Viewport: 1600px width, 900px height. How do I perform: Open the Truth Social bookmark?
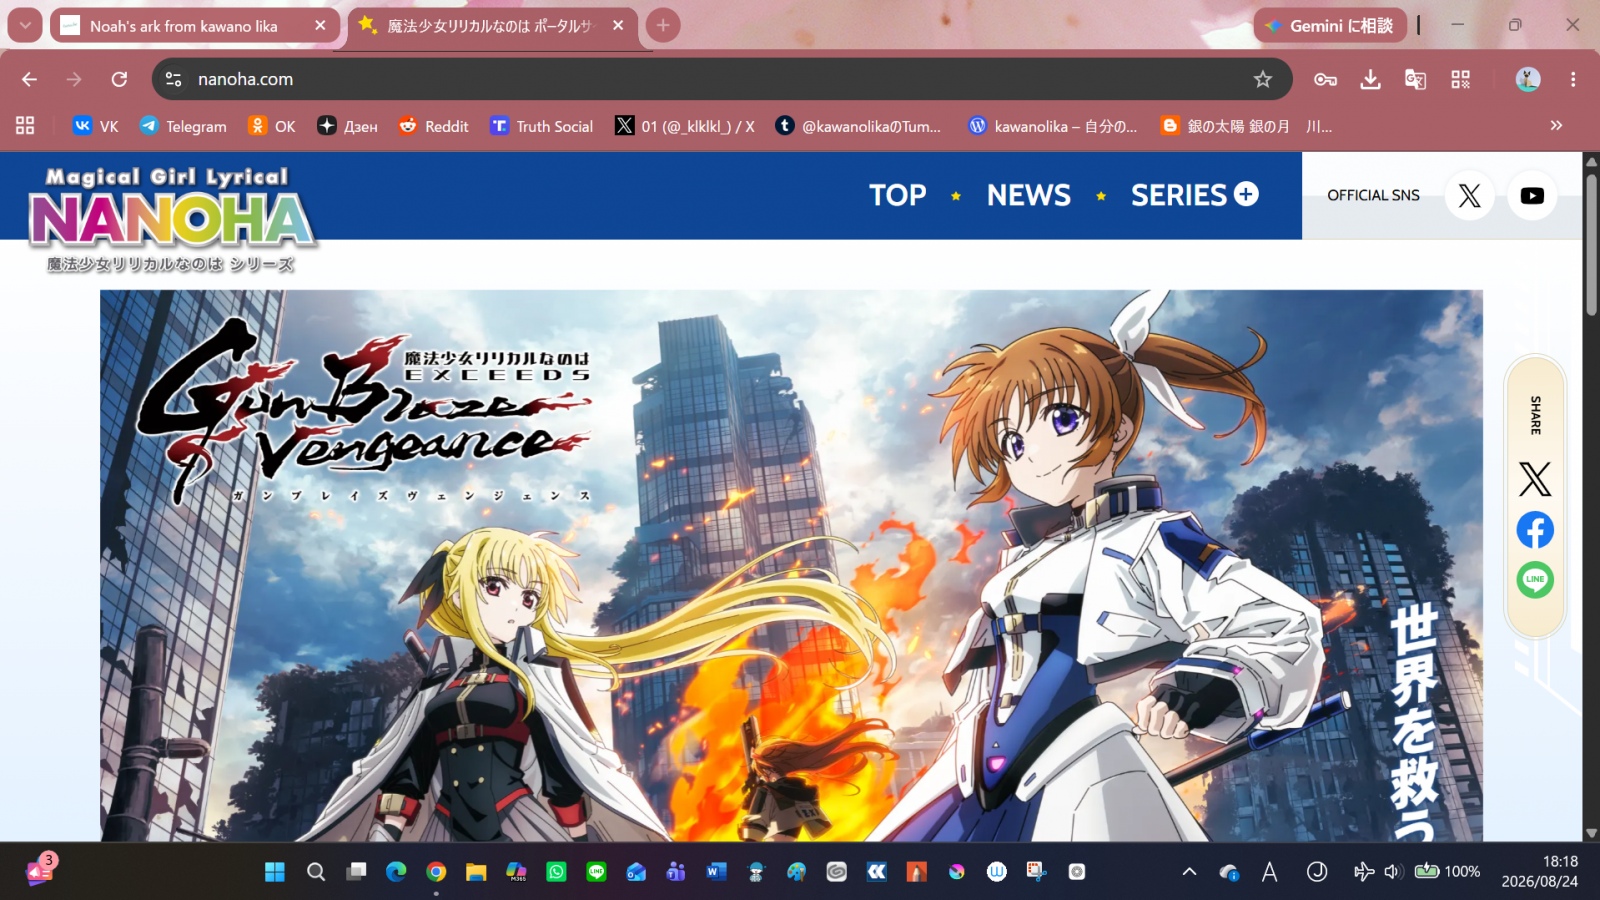[541, 126]
